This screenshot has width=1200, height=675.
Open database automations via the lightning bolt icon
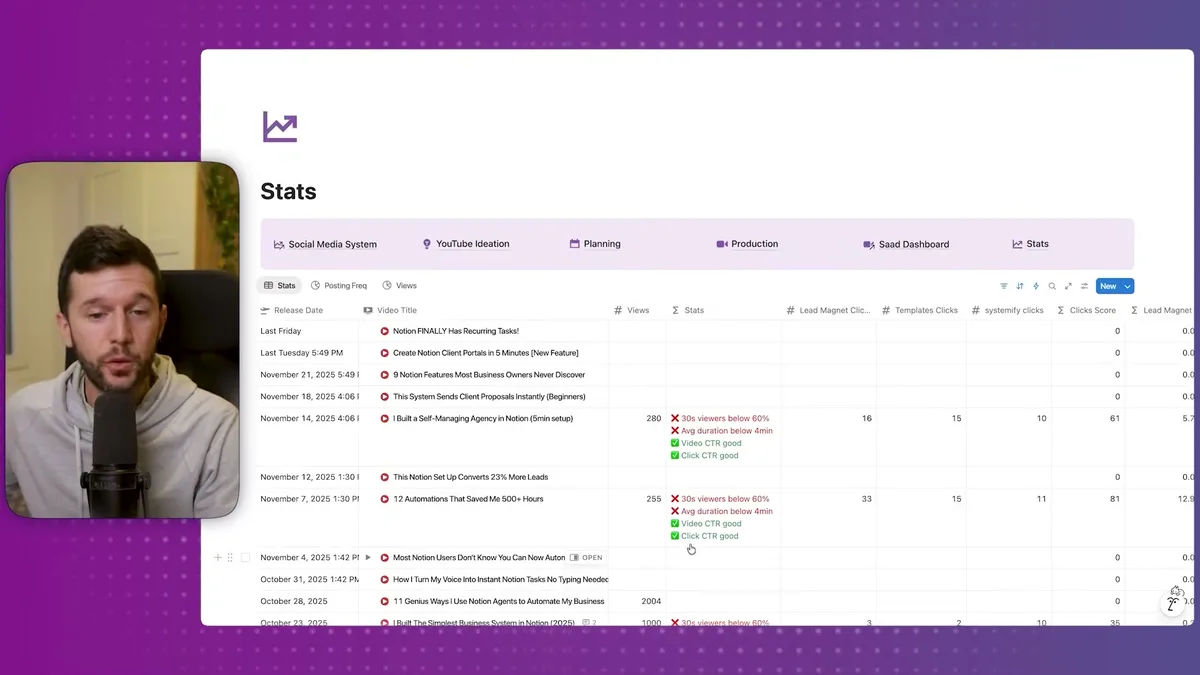[x=1036, y=286]
